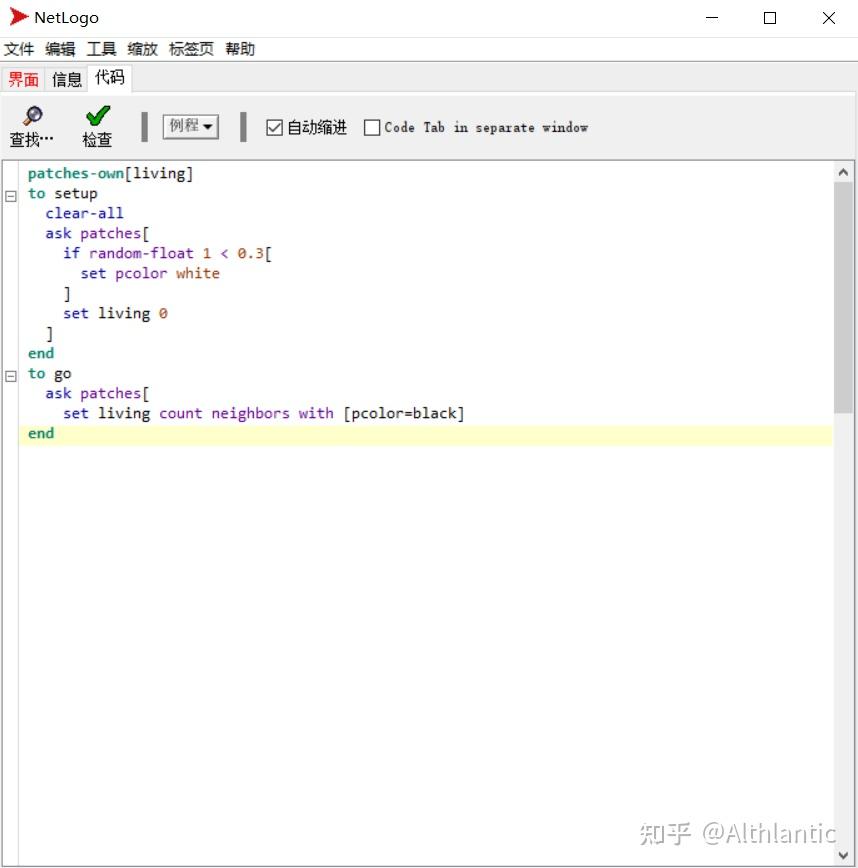
Task: Click the 检查 check syntax icon
Action: (x=95, y=116)
